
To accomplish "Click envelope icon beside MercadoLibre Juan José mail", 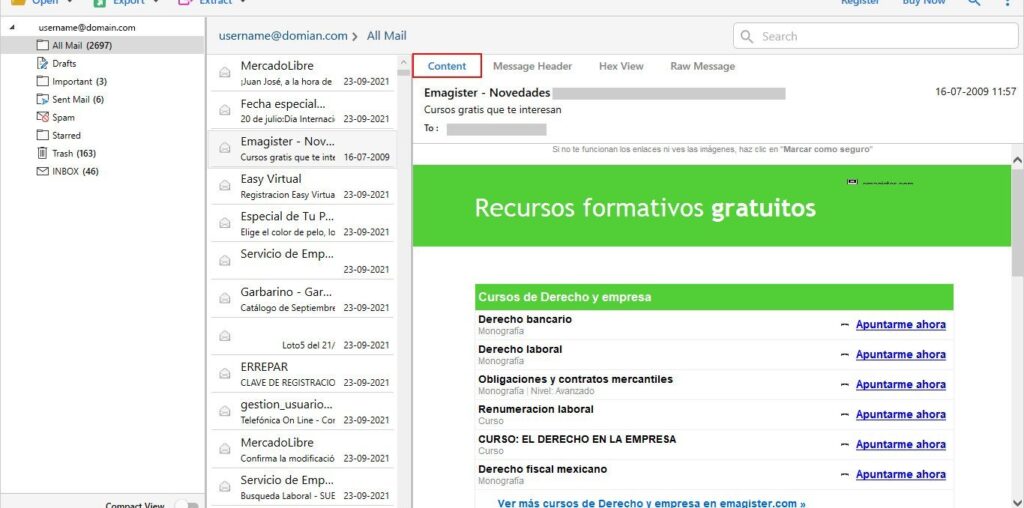I will (225, 72).
